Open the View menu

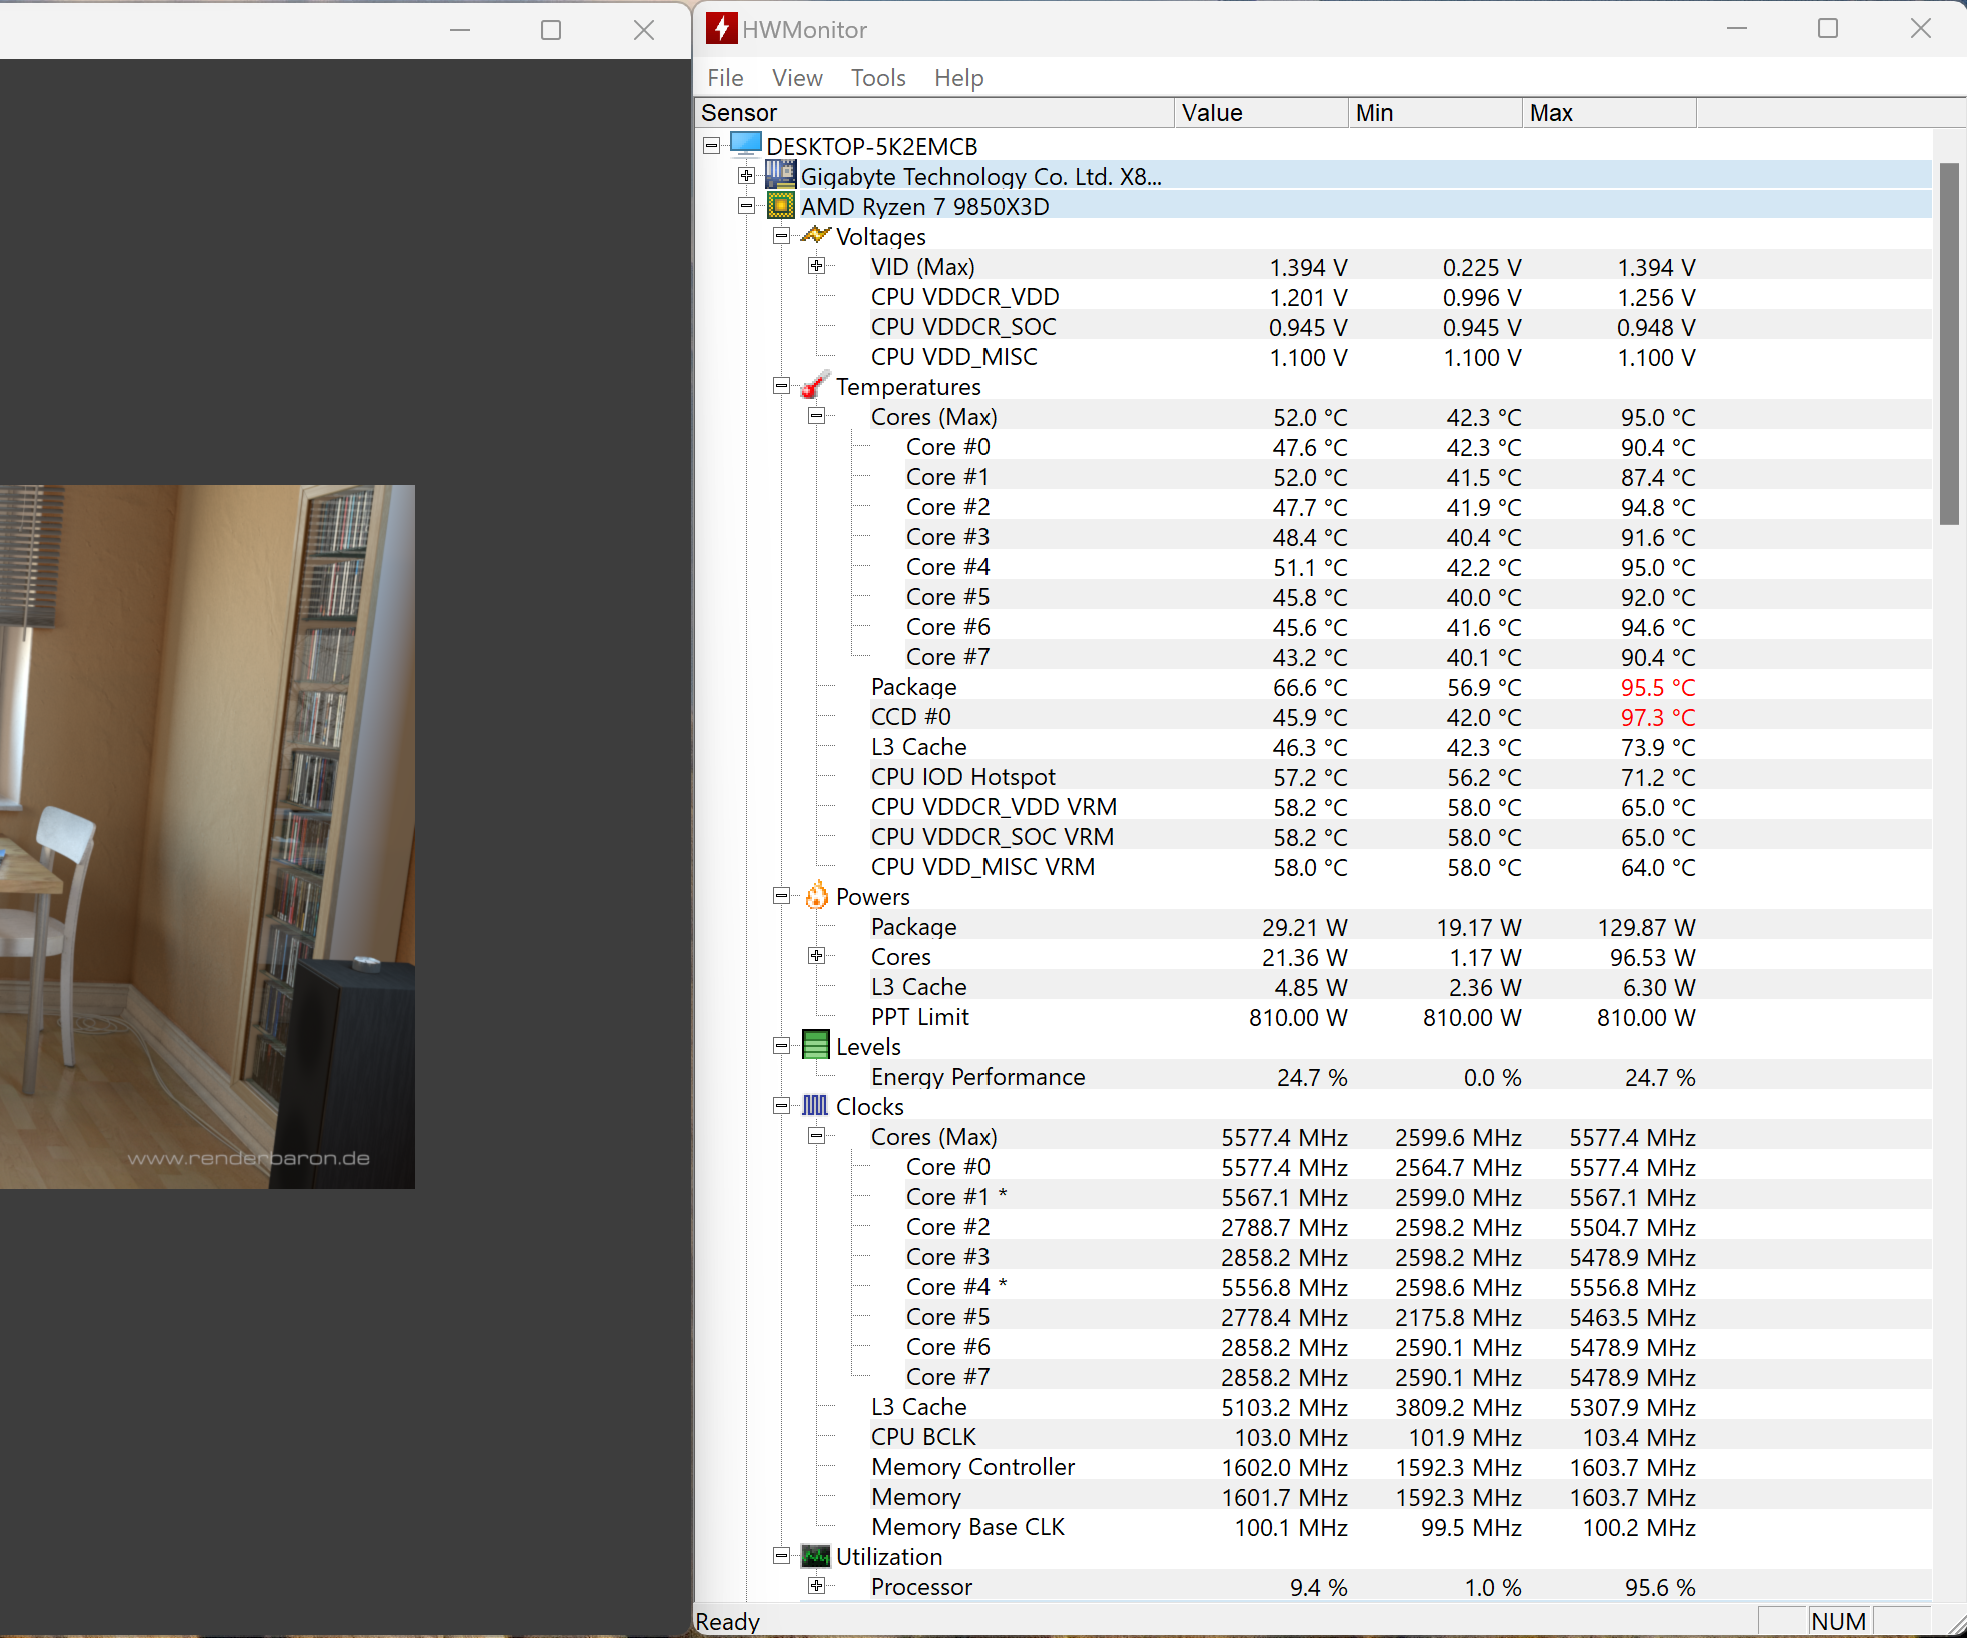coord(796,78)
